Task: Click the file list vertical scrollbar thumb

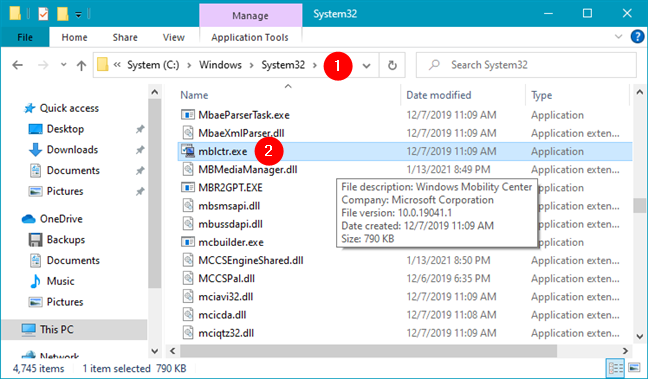Action: (640, 205)
